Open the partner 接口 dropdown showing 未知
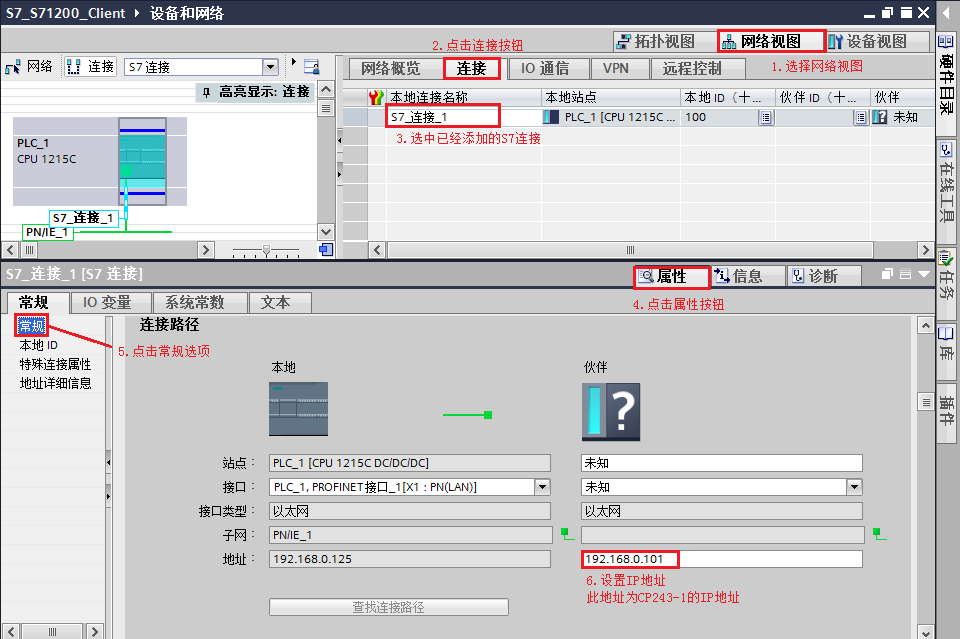 (x=854, y=487)
